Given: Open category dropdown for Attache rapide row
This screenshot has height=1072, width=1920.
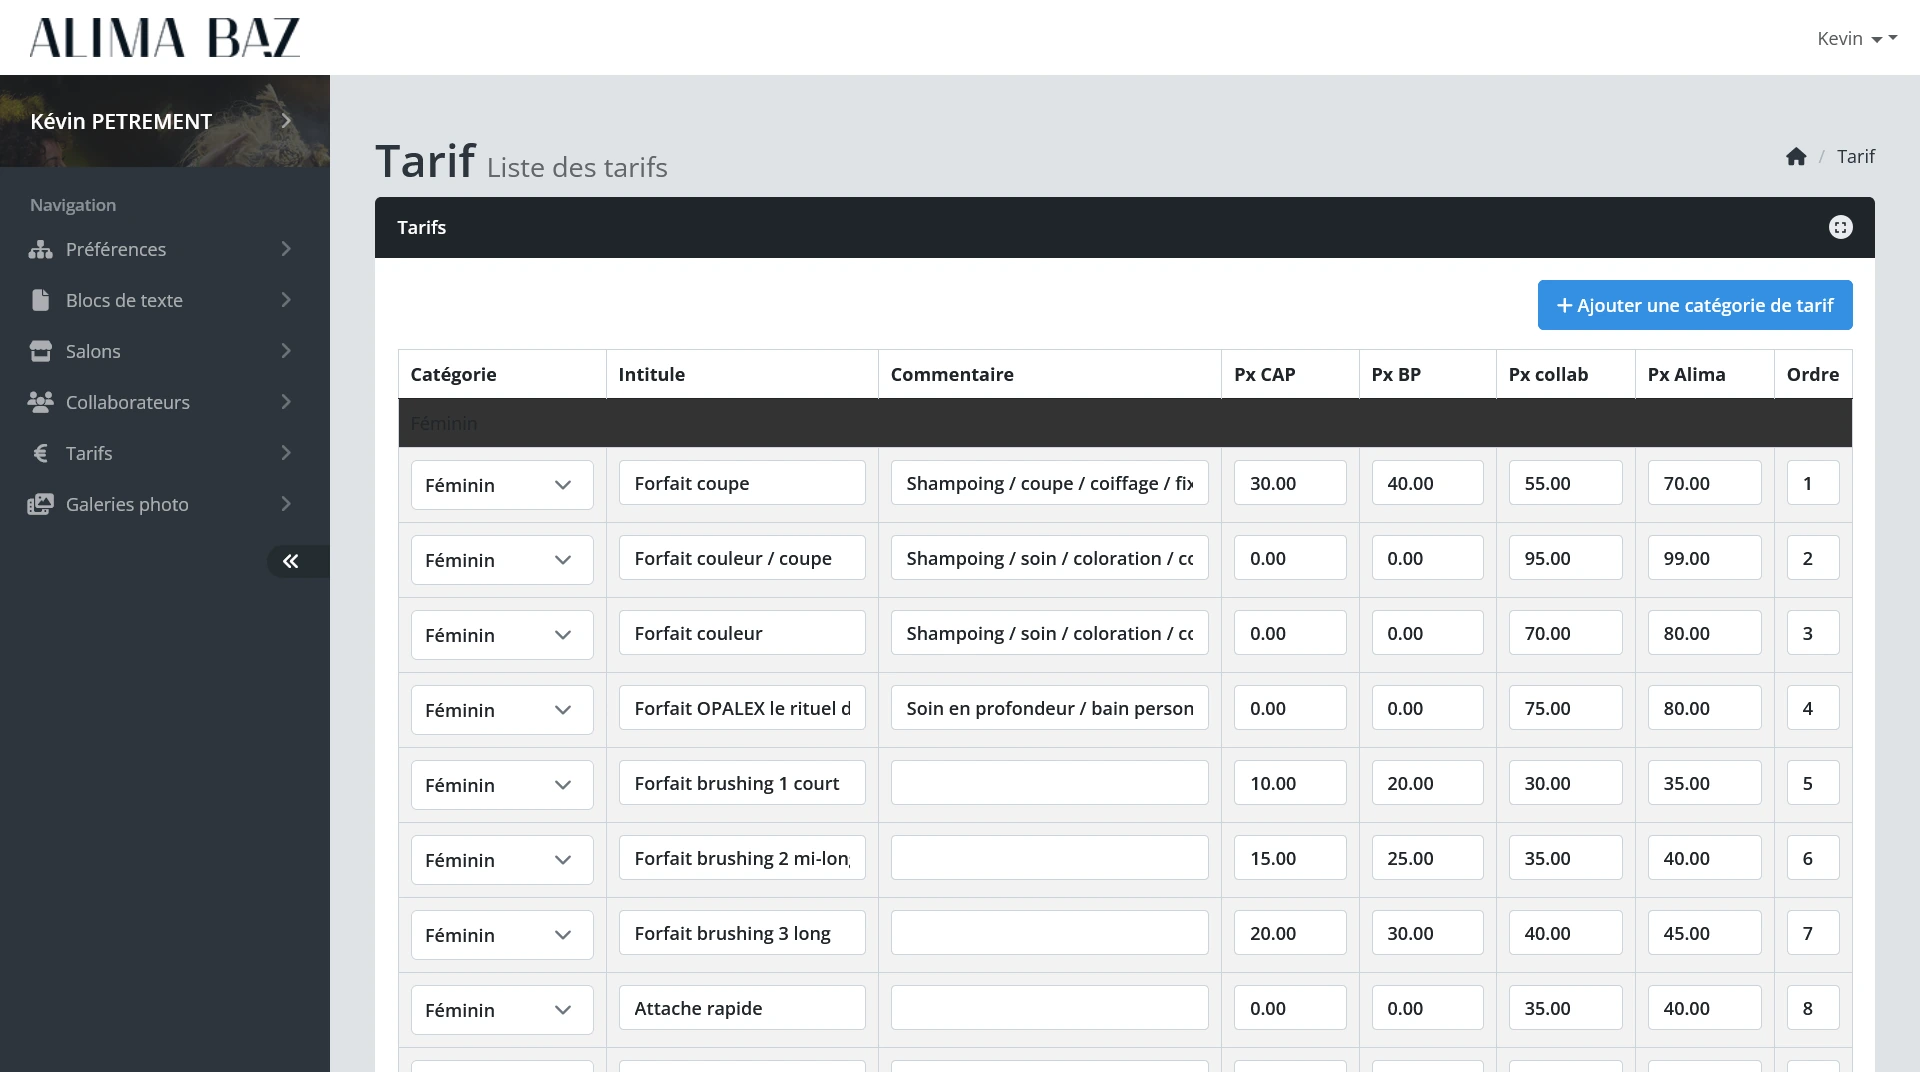Looking at the screenshot, I should 502,1010.
